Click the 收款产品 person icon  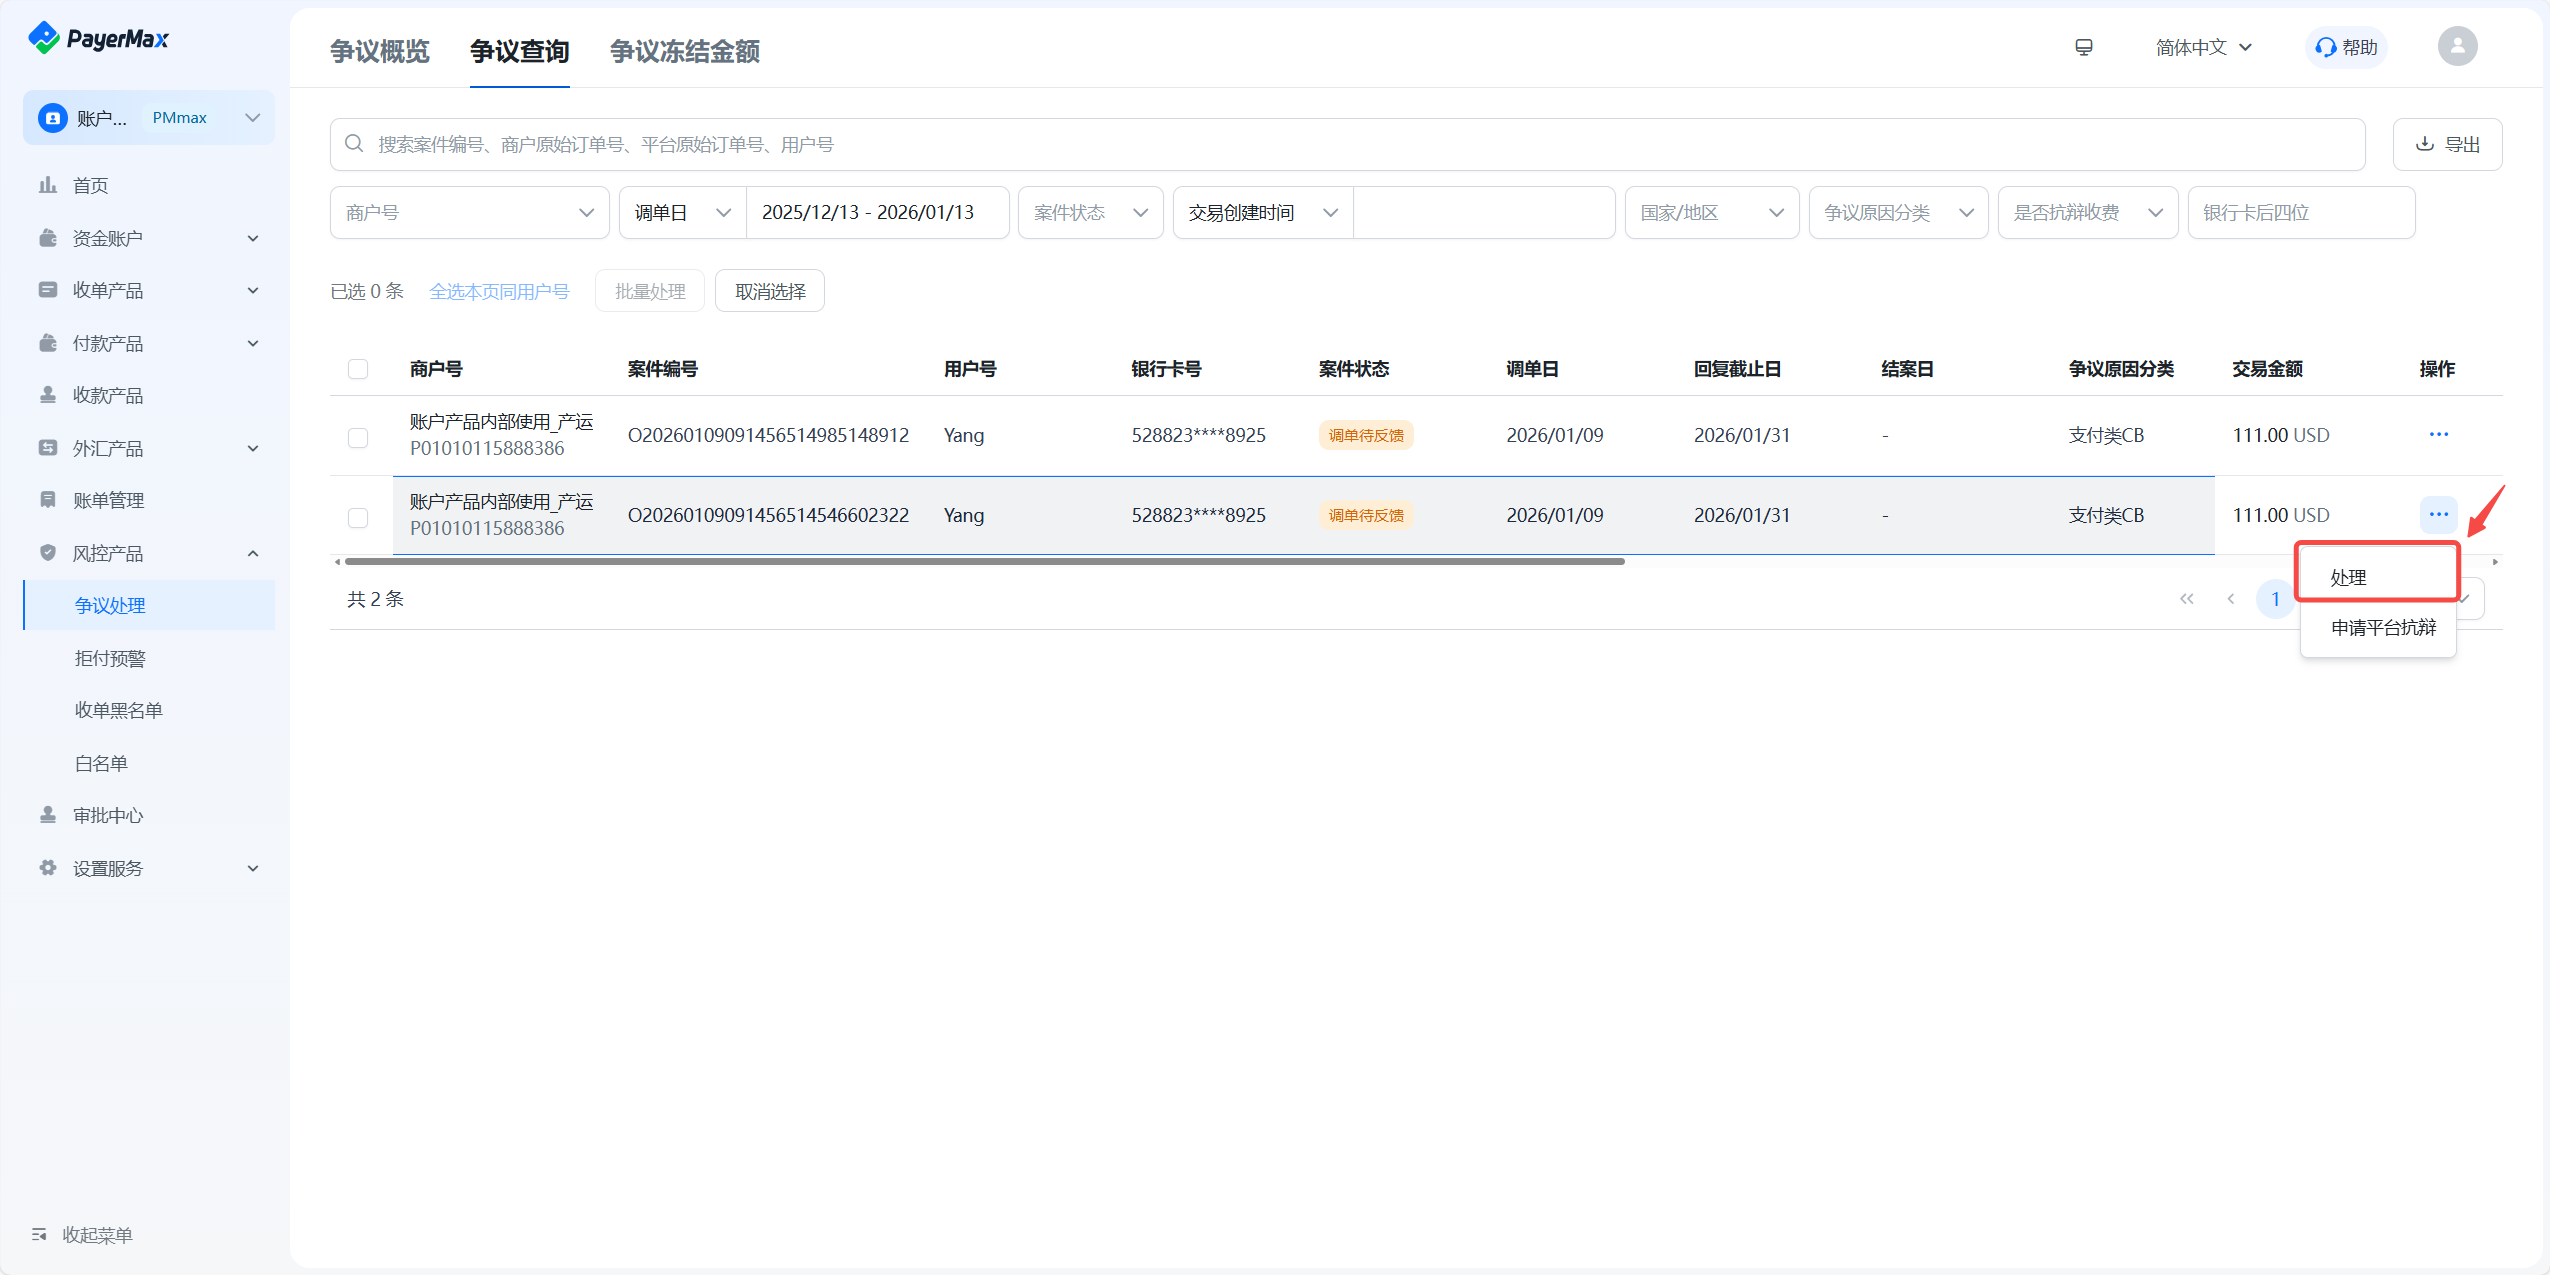(48, 395)
